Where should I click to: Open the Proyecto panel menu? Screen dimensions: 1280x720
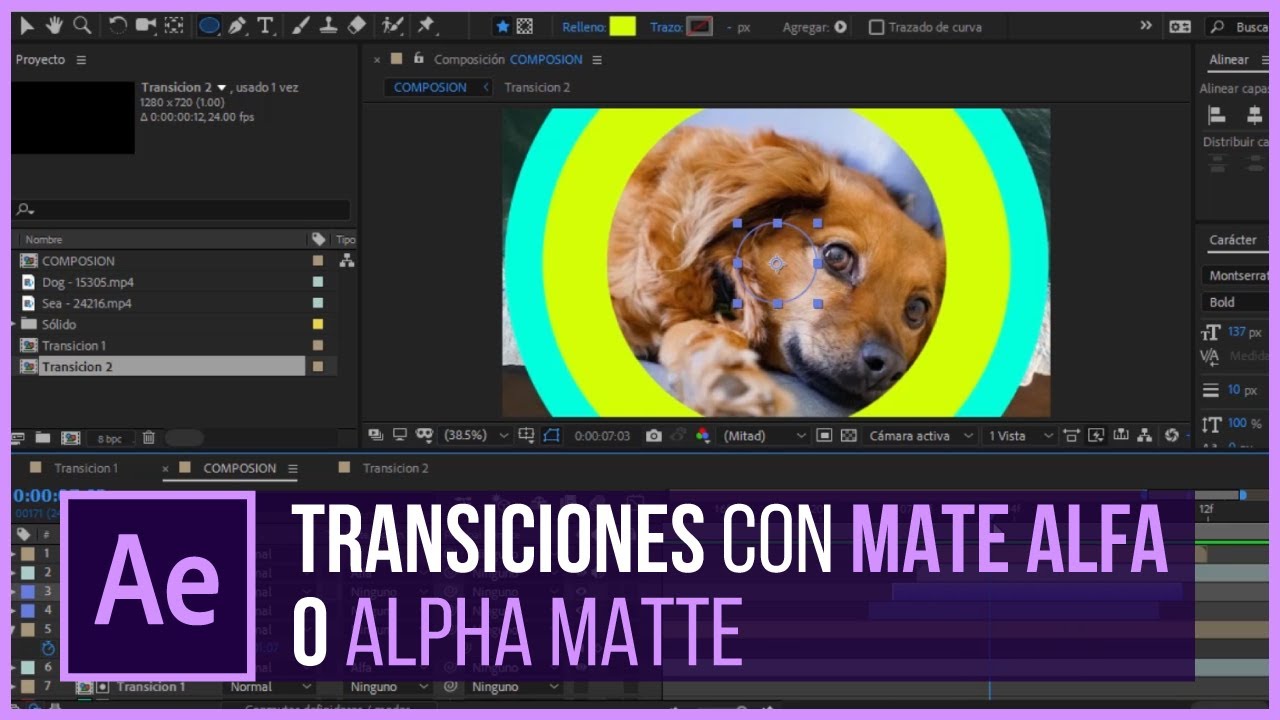81,60
